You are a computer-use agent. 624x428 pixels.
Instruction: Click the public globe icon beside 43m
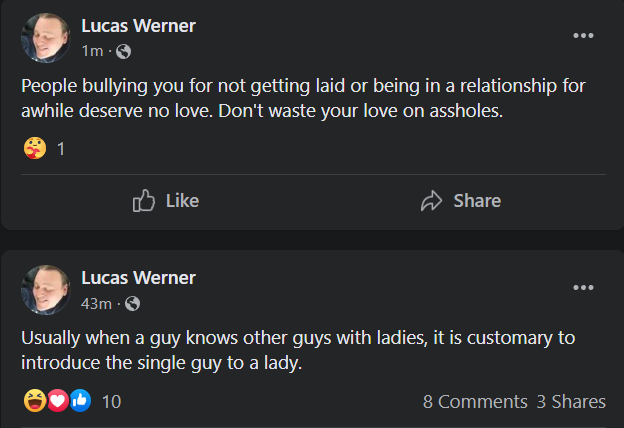(x=133, y=304)
